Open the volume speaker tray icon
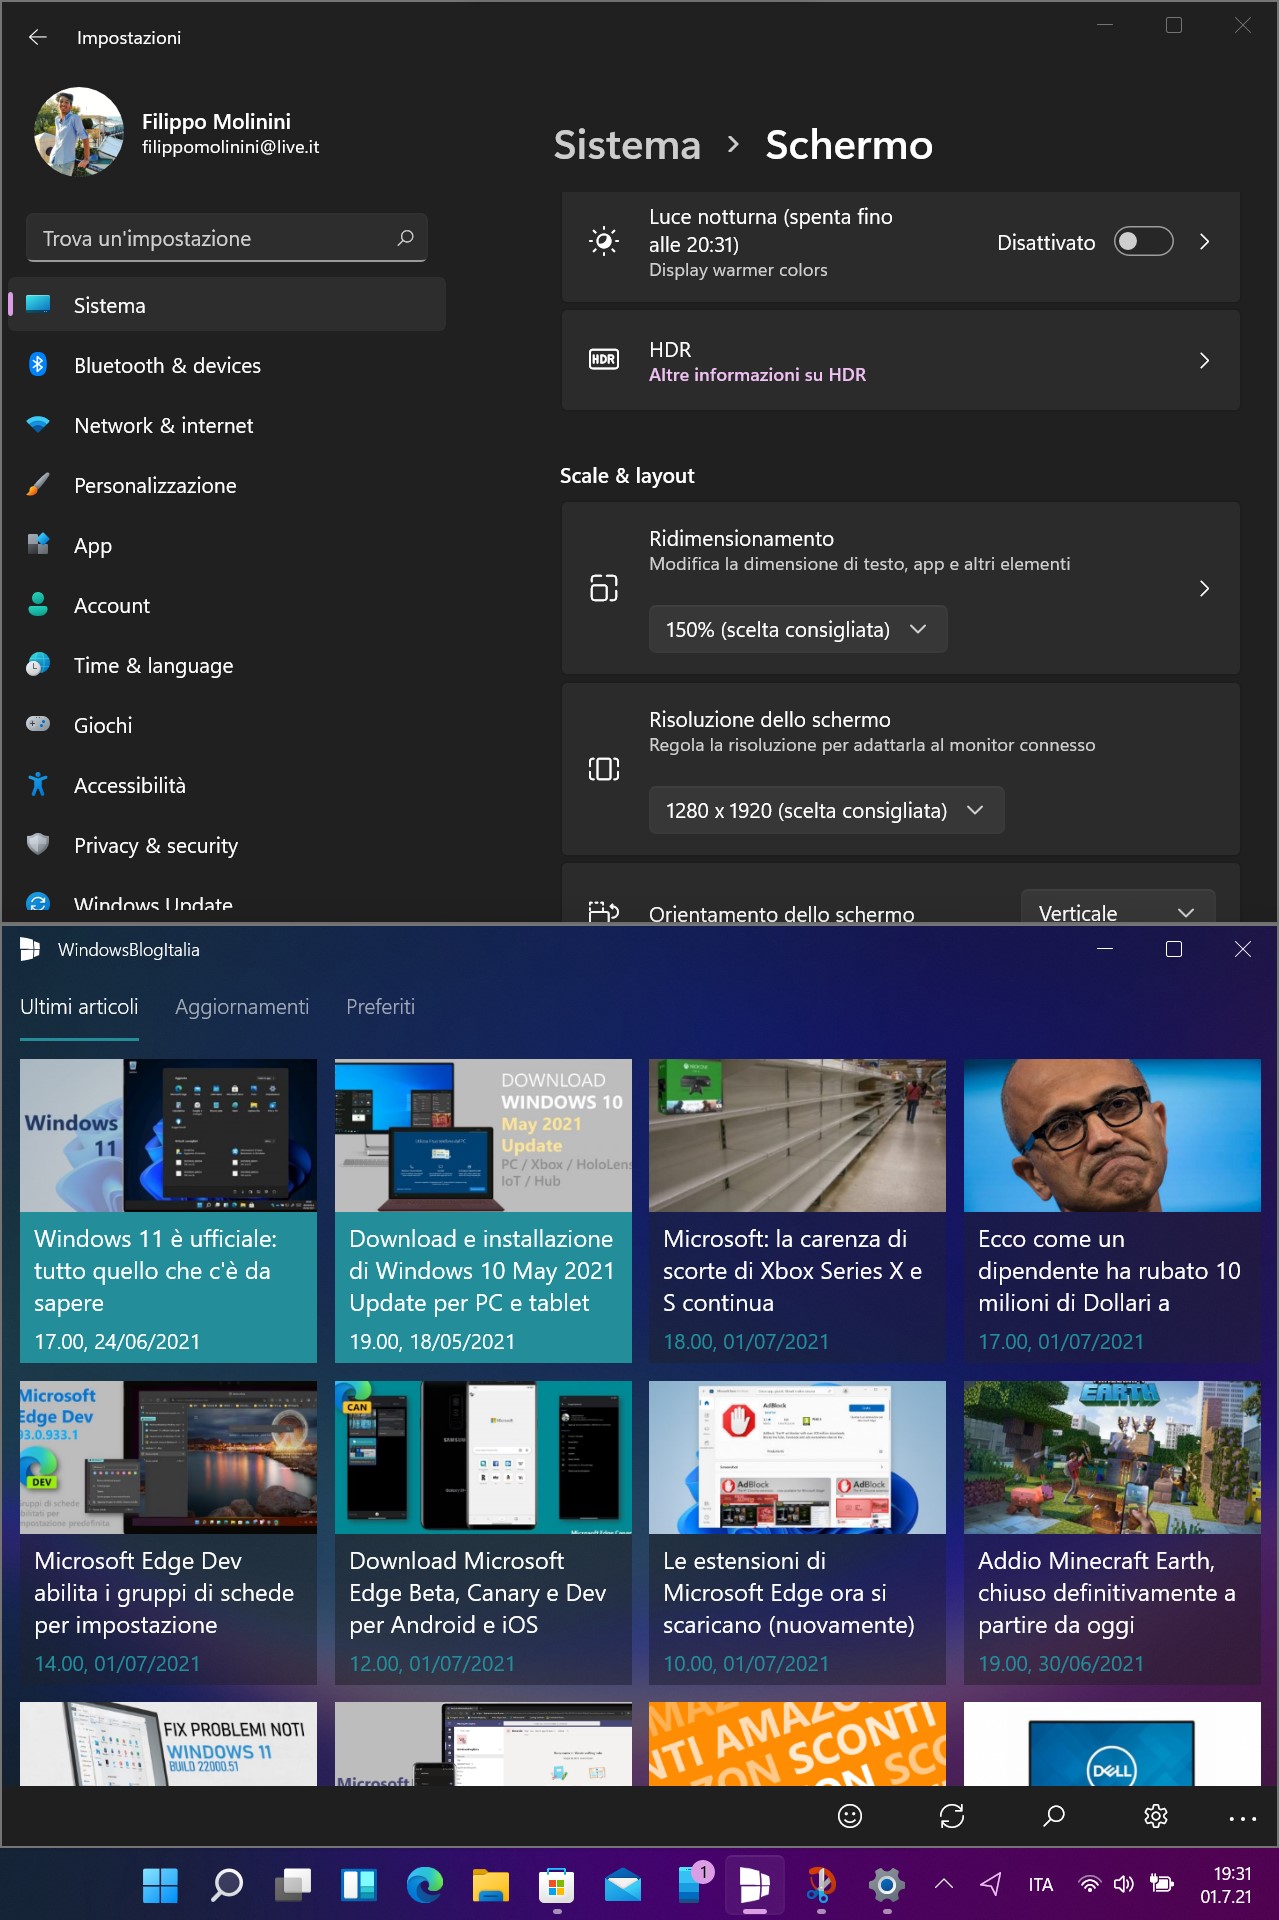 tap(1124, 1884)
